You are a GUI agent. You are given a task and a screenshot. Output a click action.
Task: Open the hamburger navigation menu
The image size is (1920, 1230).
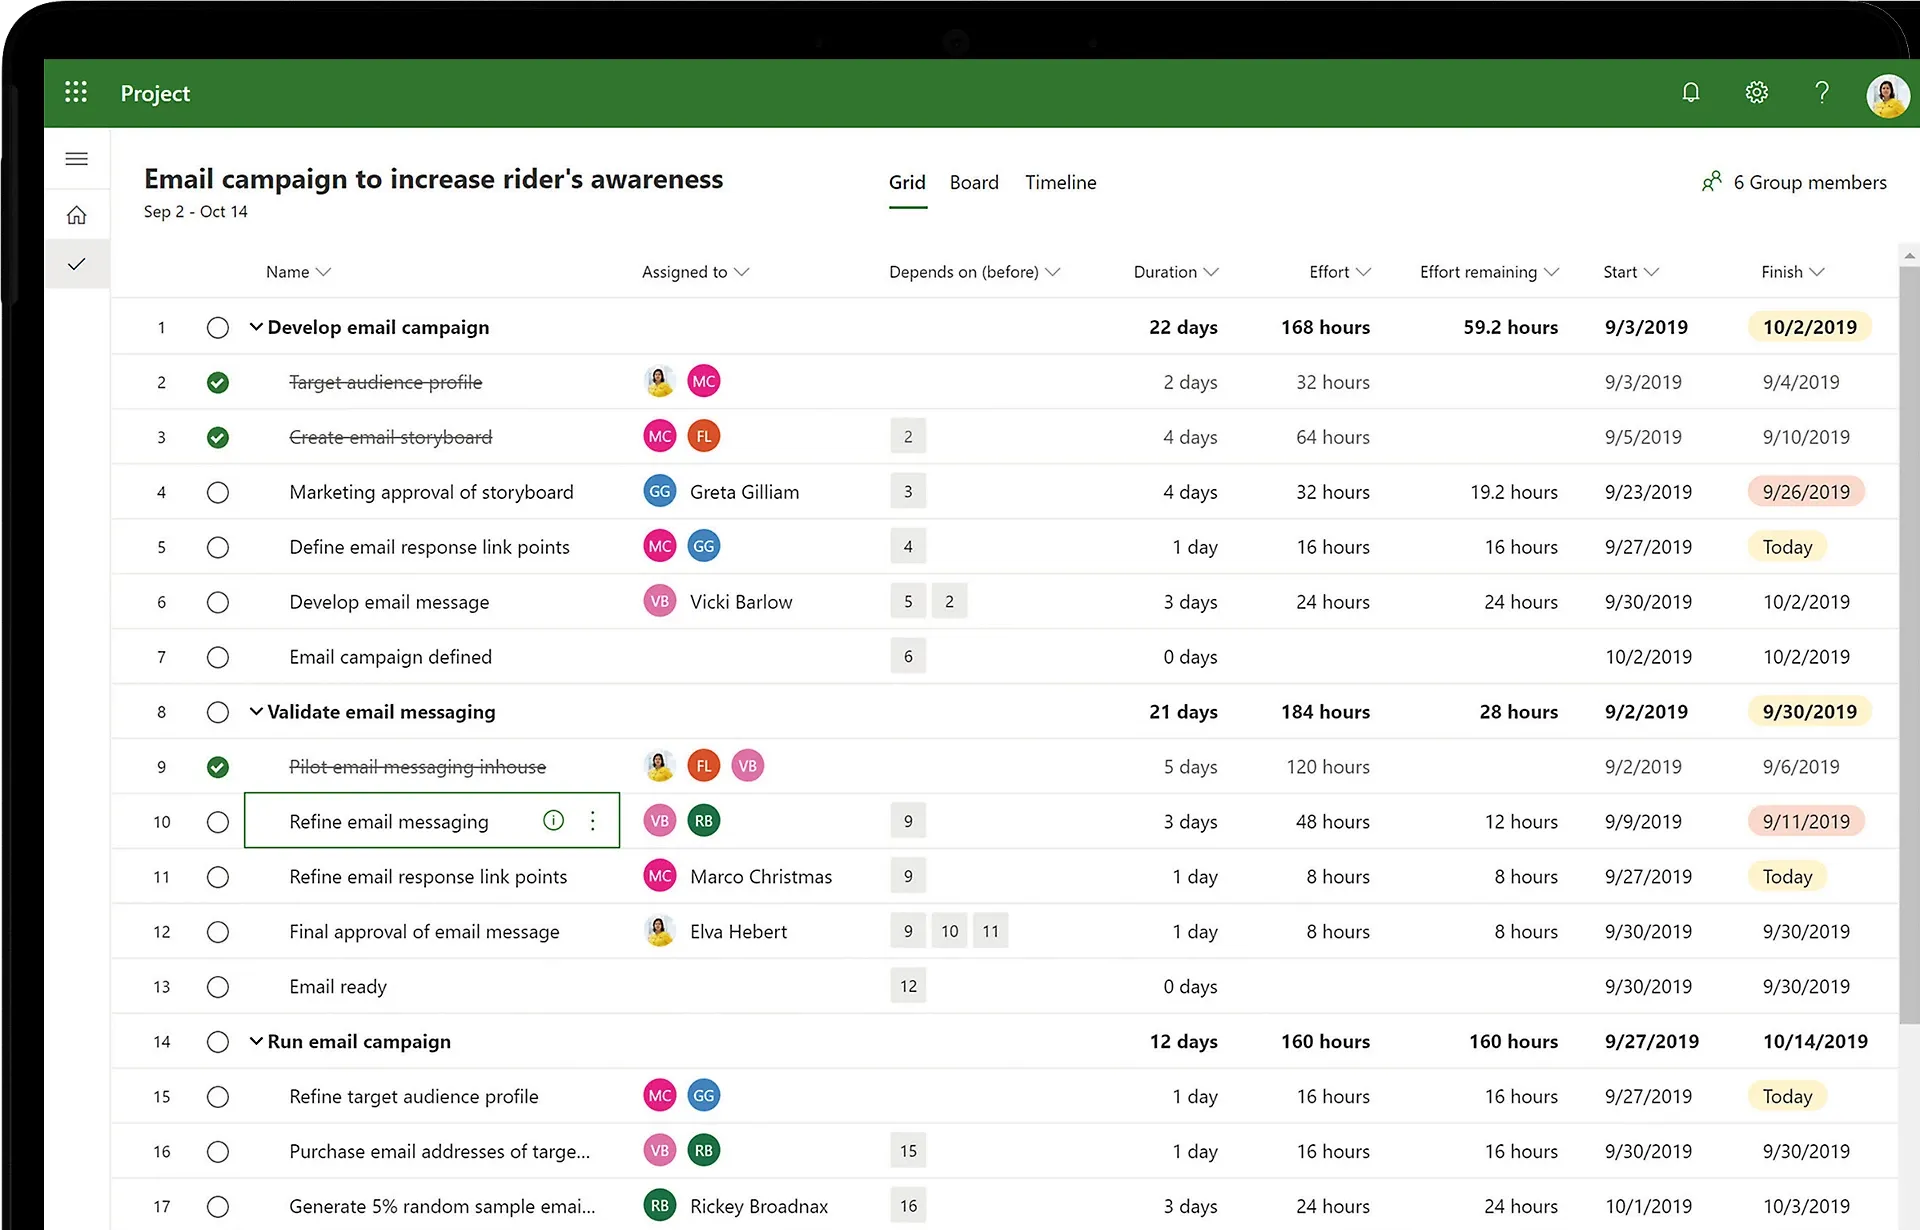pyautogui.click(x=77, y=159)
